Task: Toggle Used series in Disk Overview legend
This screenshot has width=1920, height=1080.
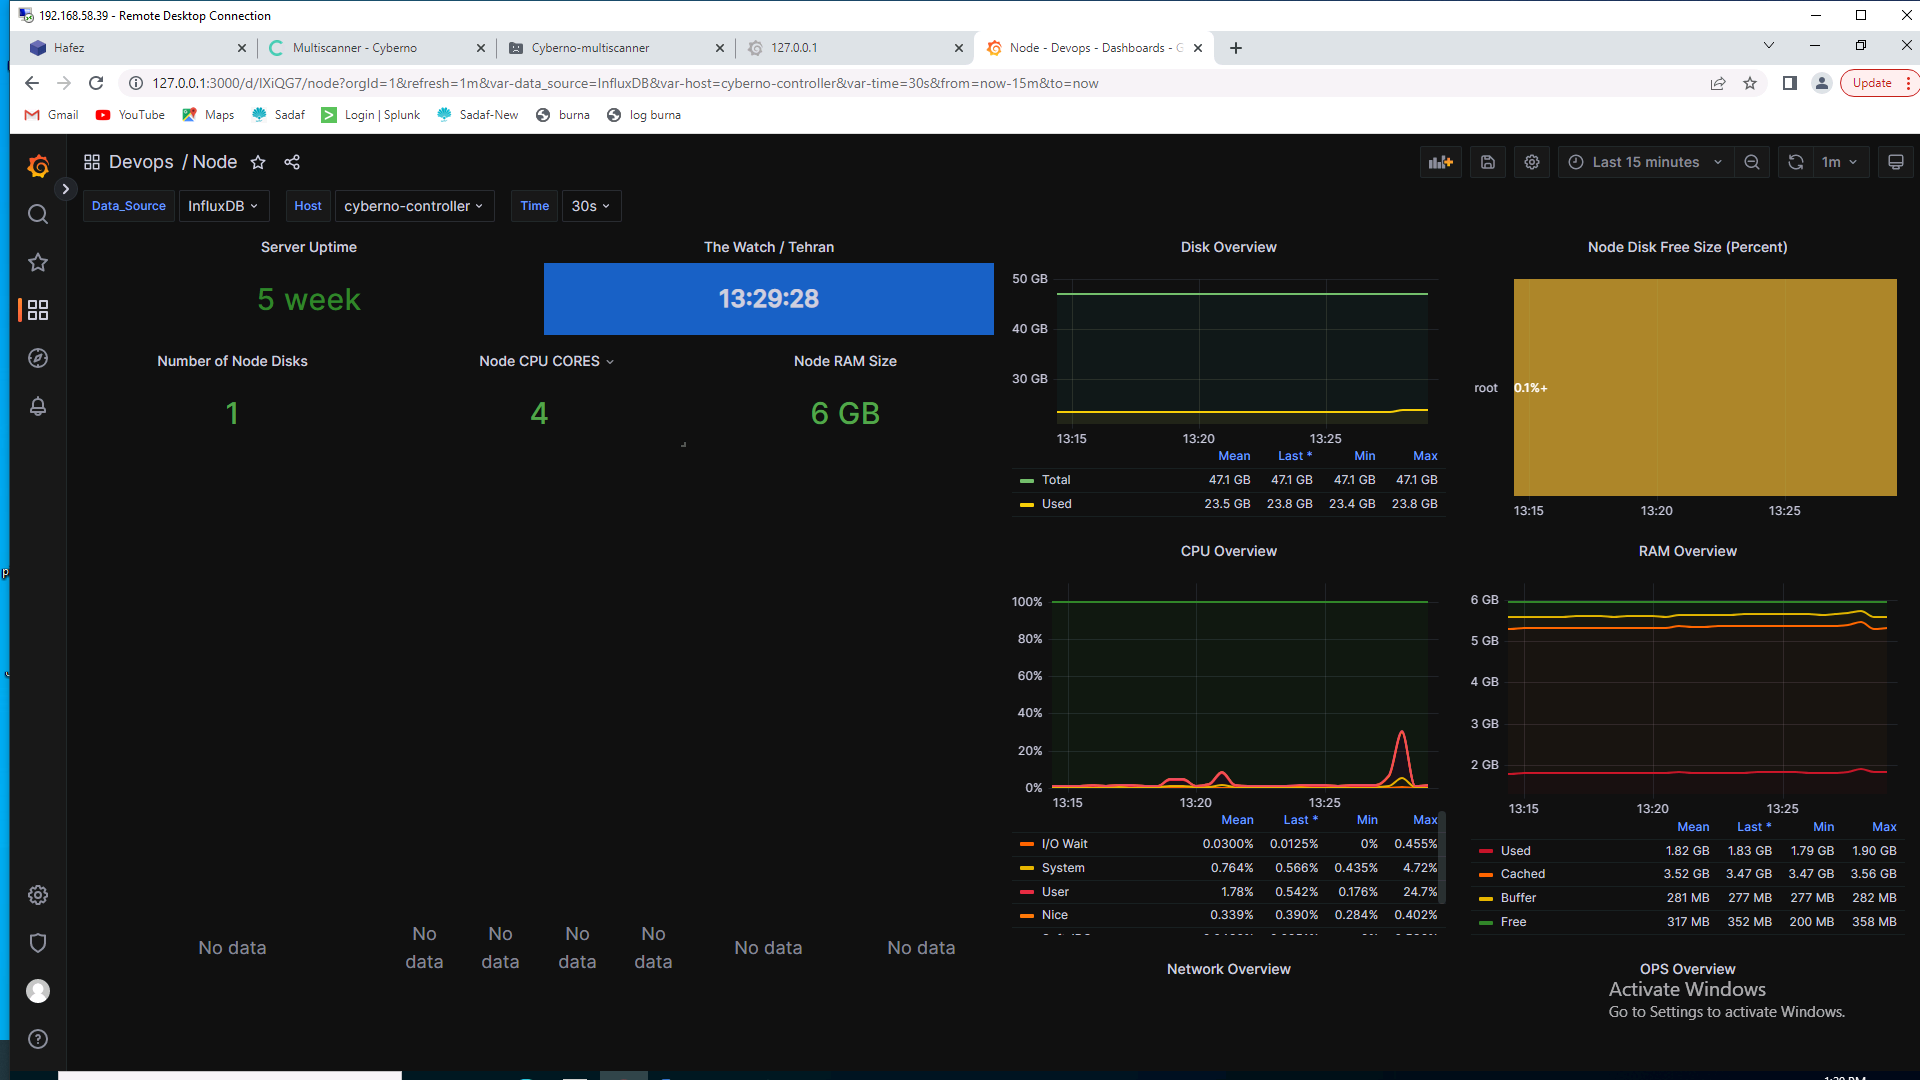Action: tap(1056, 504)
